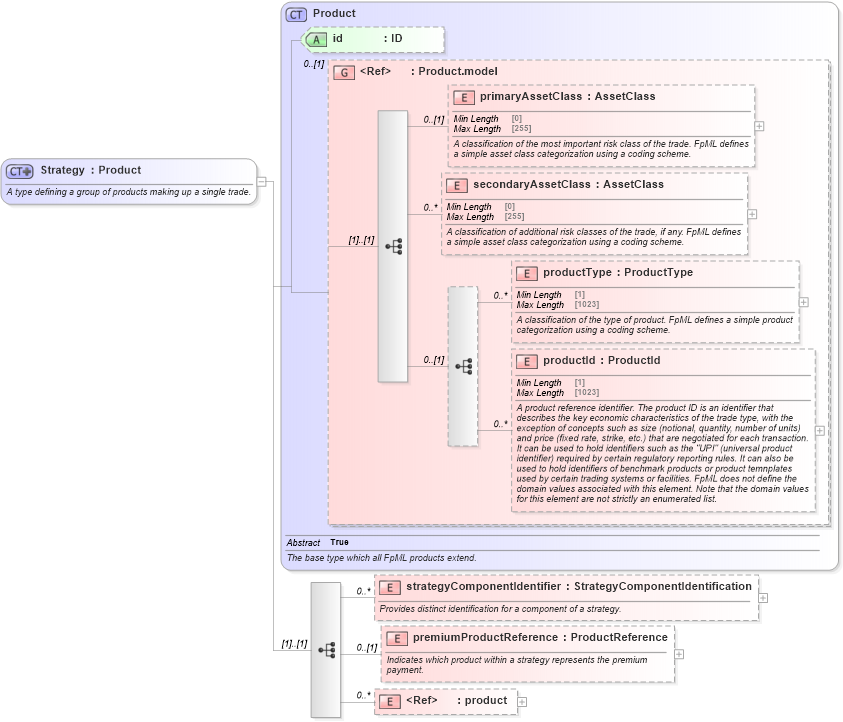The height and width of the screenshot is (722, 843).
Task: Collapse Strategy using the minus box
Action: click(x=259, y=181)
